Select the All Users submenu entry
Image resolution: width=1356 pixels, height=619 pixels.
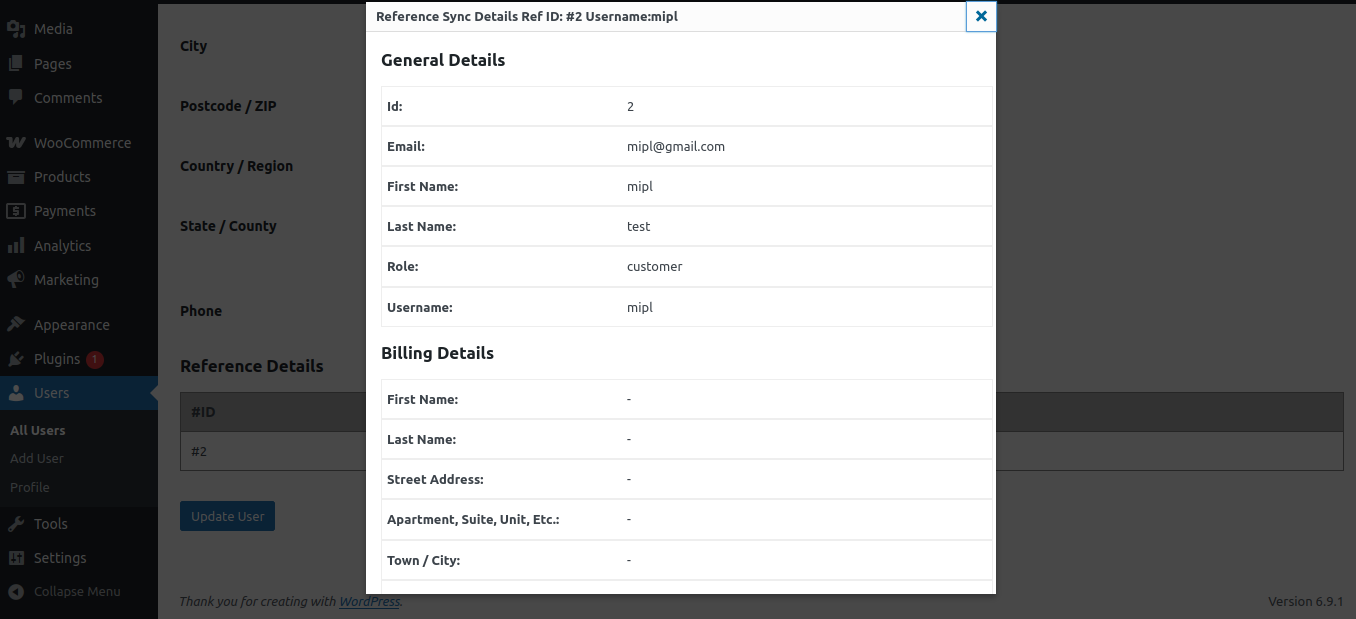(x=38, y=430)
